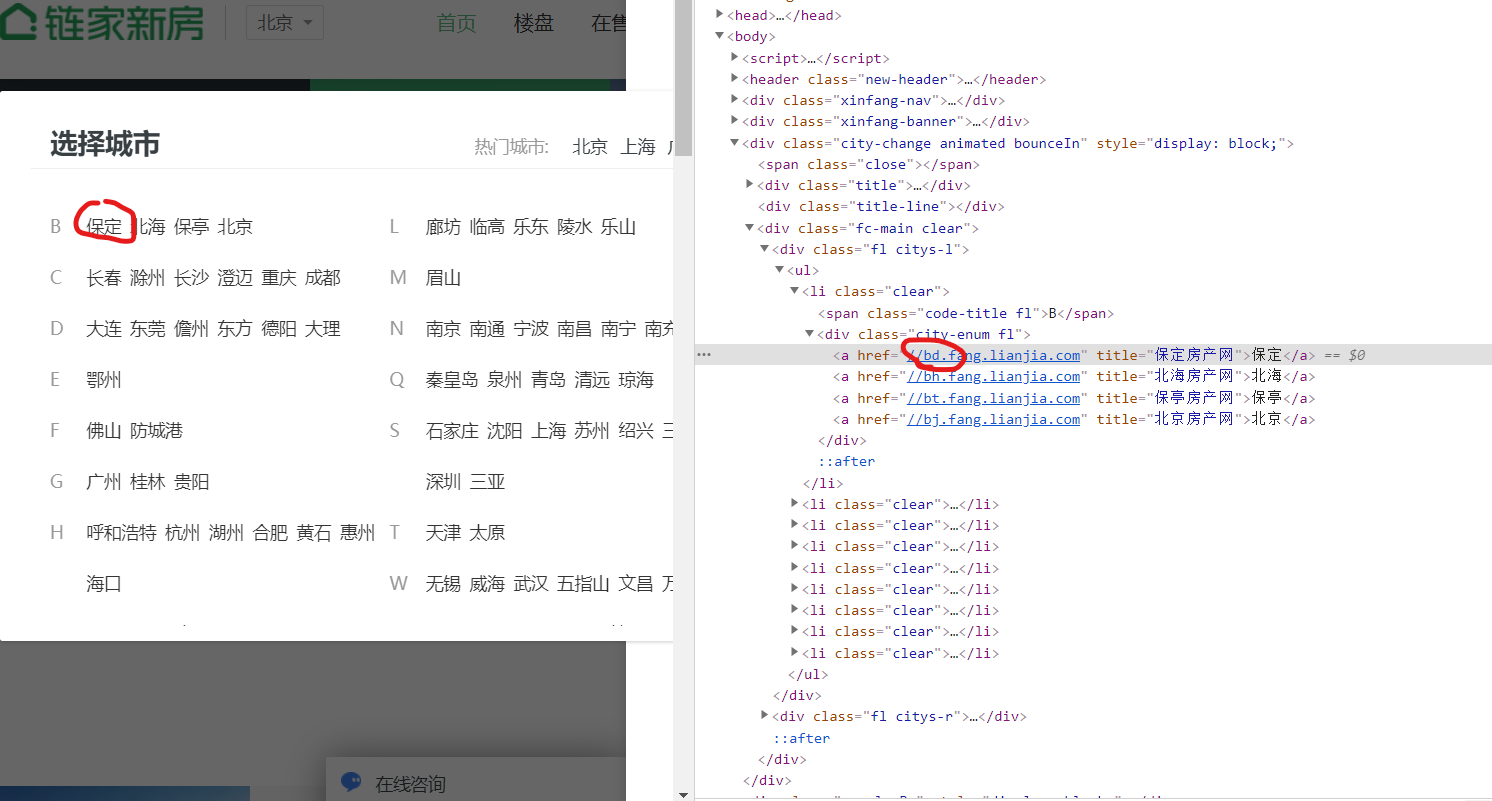
Task: Select city 宁波 under letter N
Action: click(531, 329)
